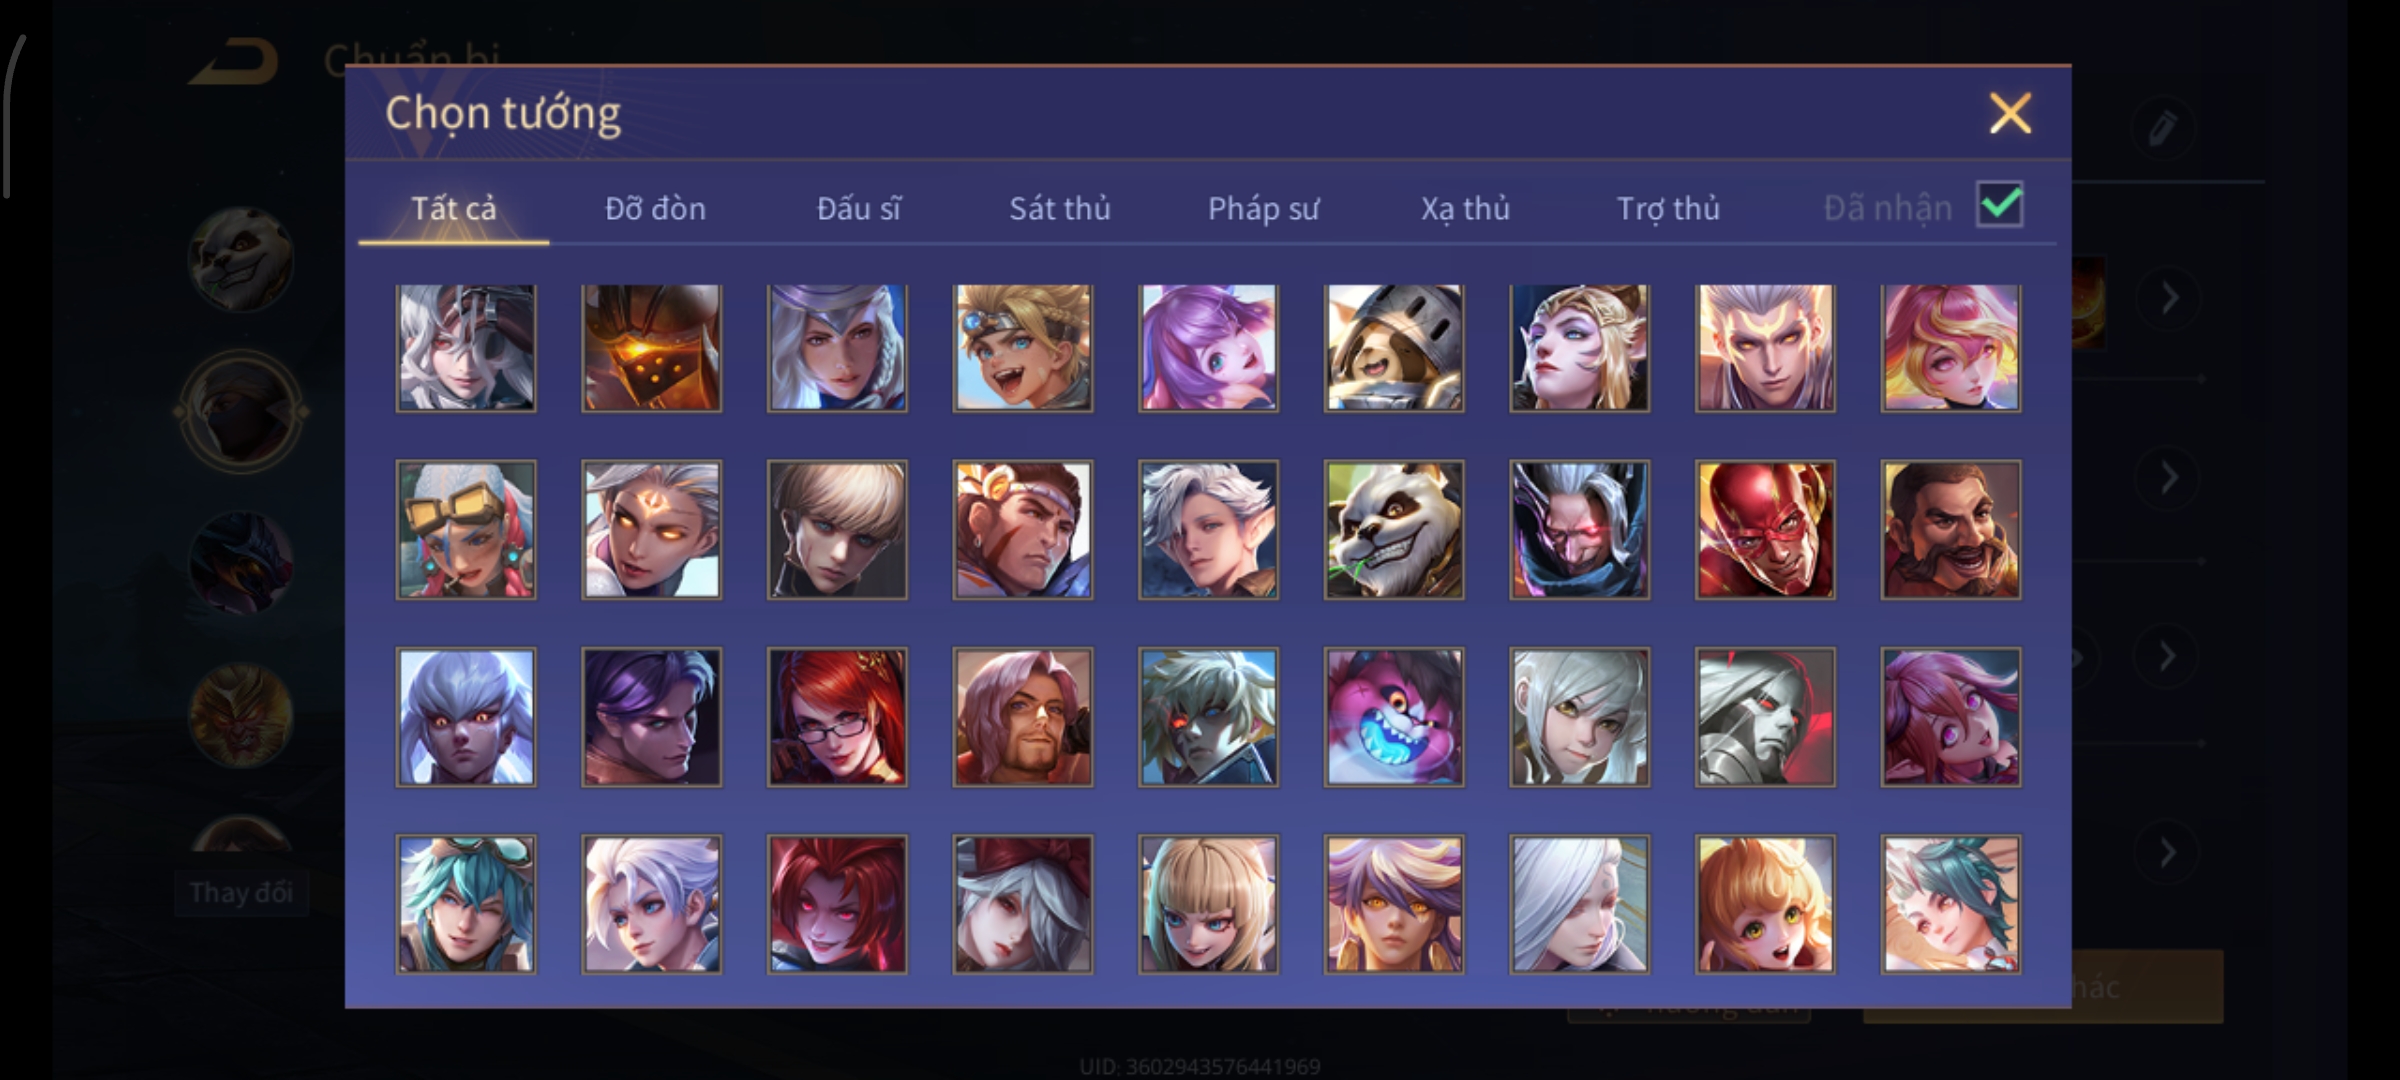Pick the hero wearing yellow goggles
Image resolution: width=2400 pixels, height=1080 pixels.
(466, 530)
